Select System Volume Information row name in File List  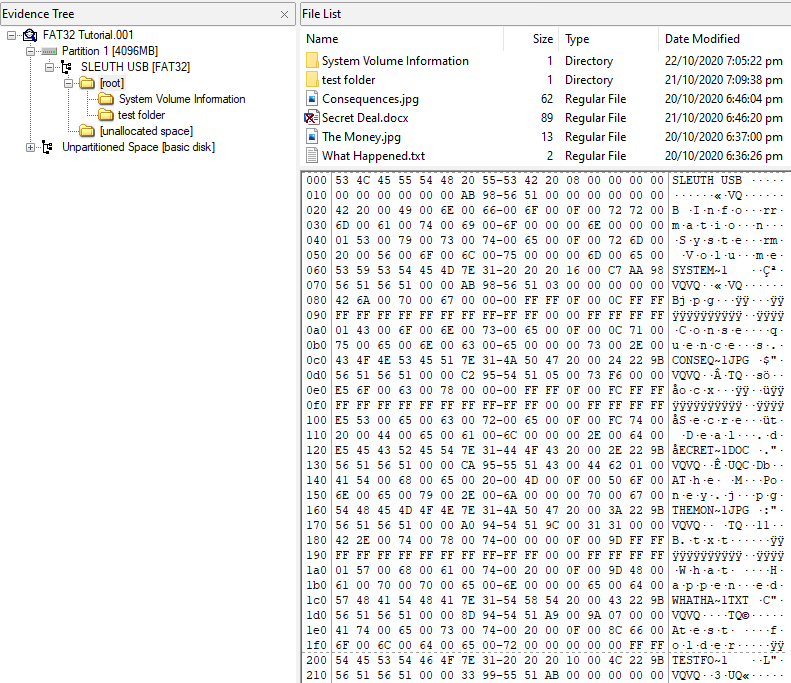395,61
